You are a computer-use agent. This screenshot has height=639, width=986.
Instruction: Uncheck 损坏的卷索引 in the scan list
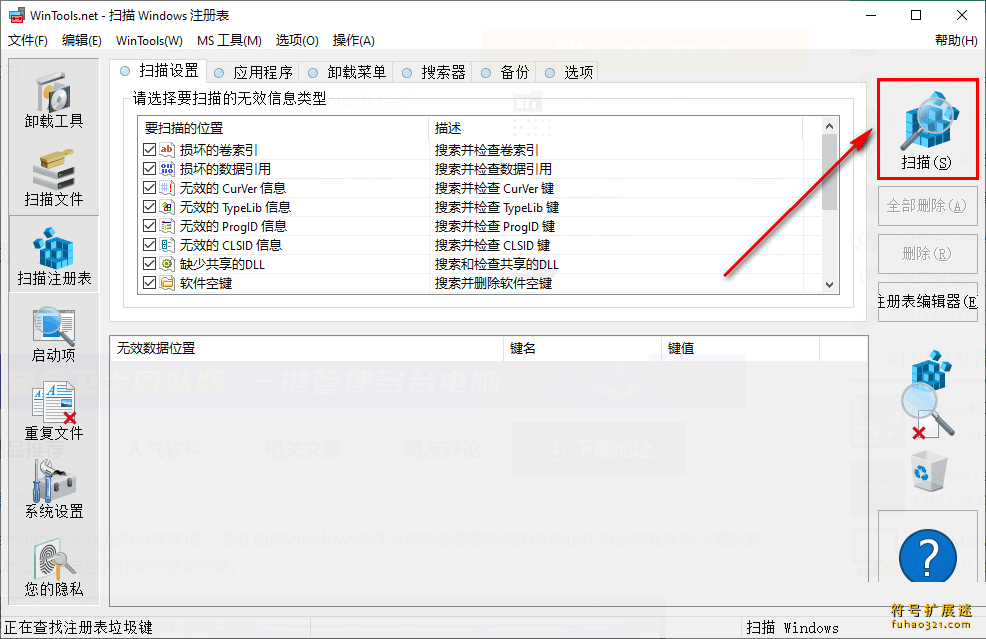(x=146, y=150)
